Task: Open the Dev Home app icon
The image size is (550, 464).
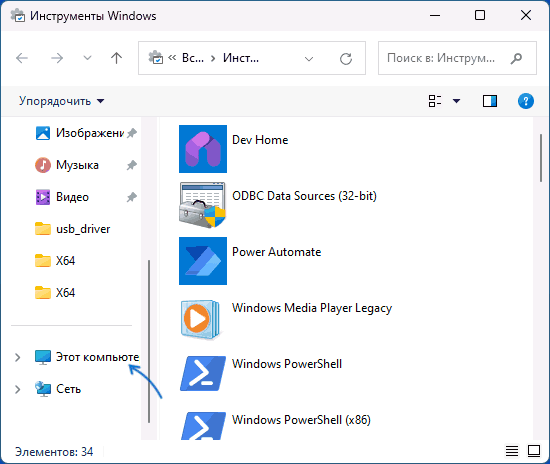Action: (203, 149)
